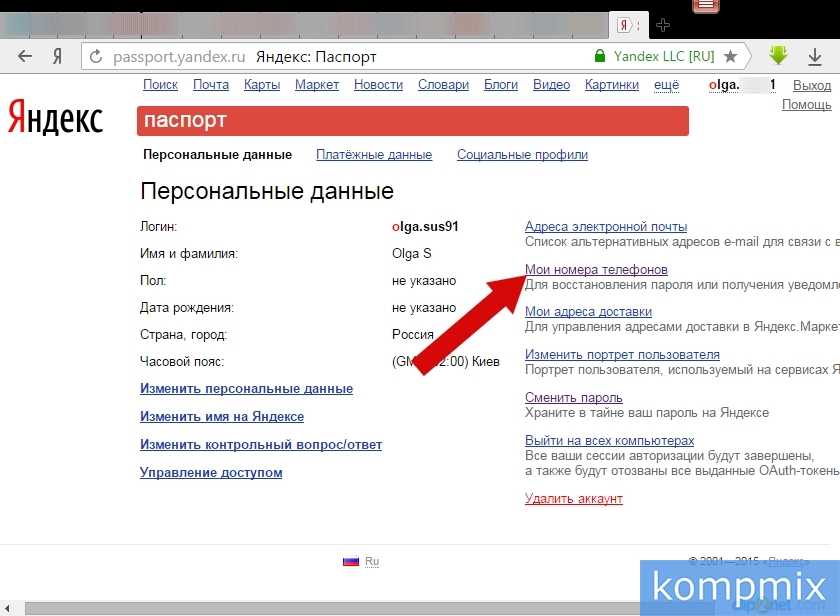Open the Блоги link
Viewport: 840px width, 616px height.
[x=501, y=85]
